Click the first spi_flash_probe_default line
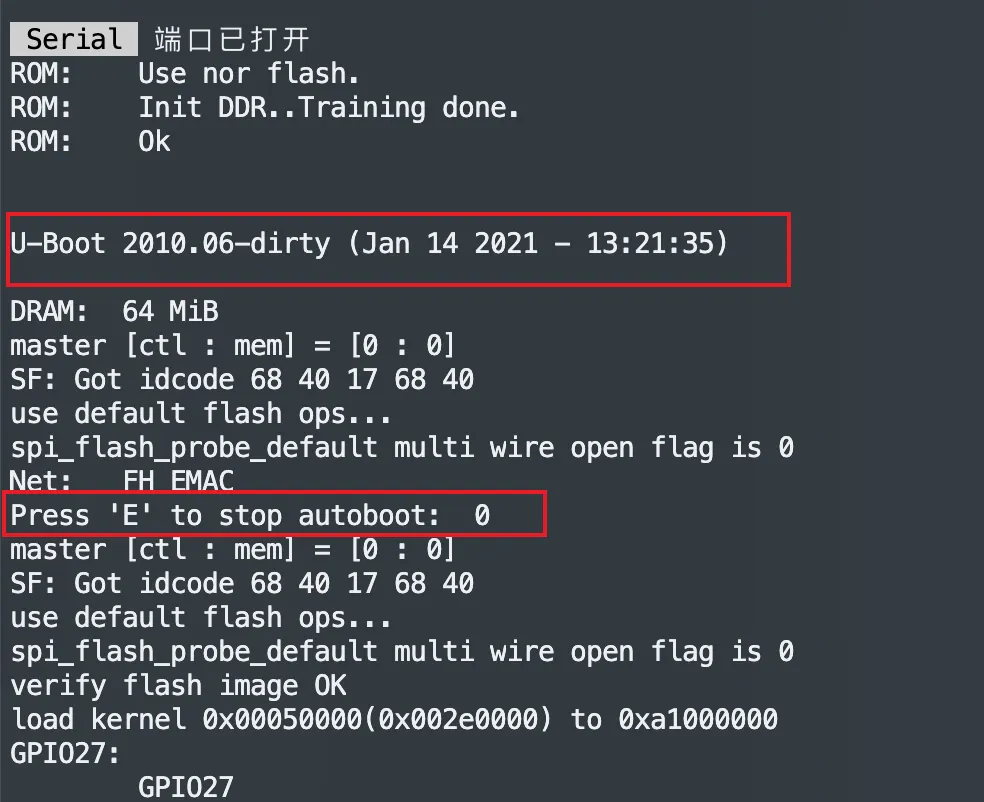984x802 pixels. [402, 448]
